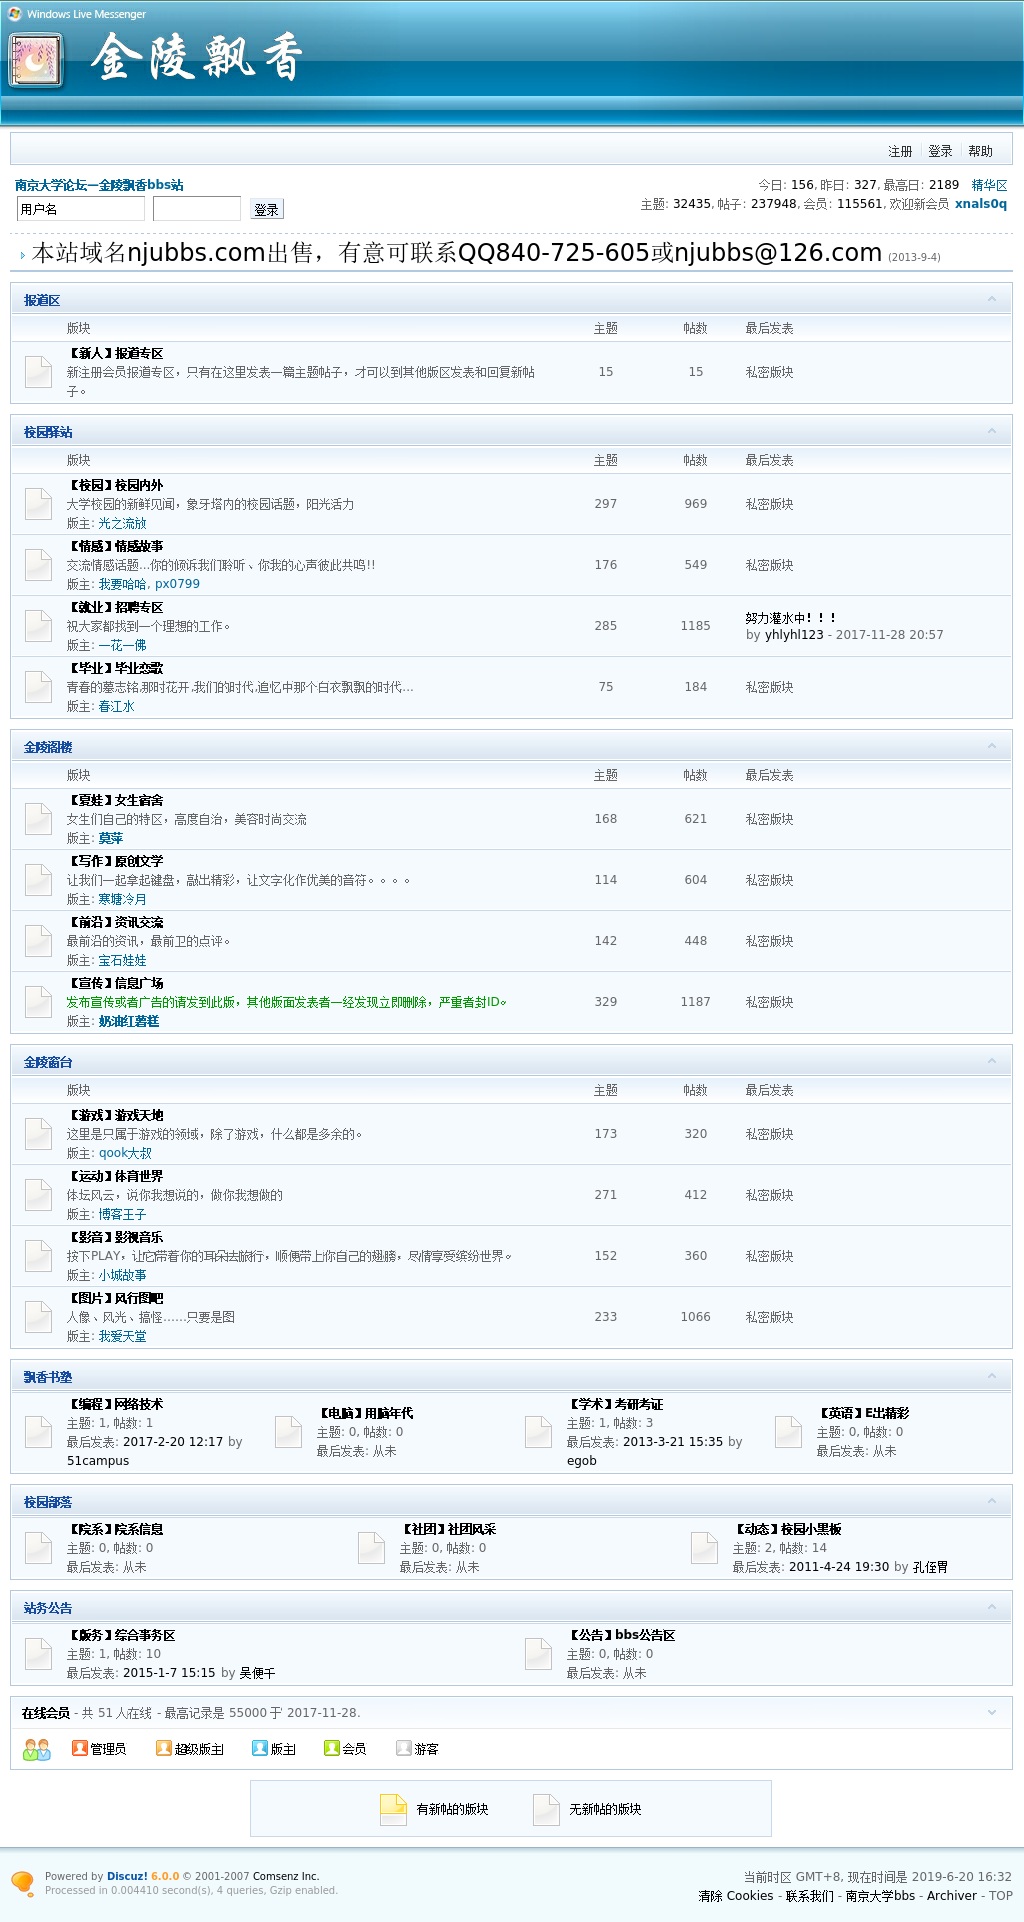The height and width of the screenshot is (1922, 1024).
Task: Click forum icon beside 【游戏】游戏天地
Action: click(38, 1134)
